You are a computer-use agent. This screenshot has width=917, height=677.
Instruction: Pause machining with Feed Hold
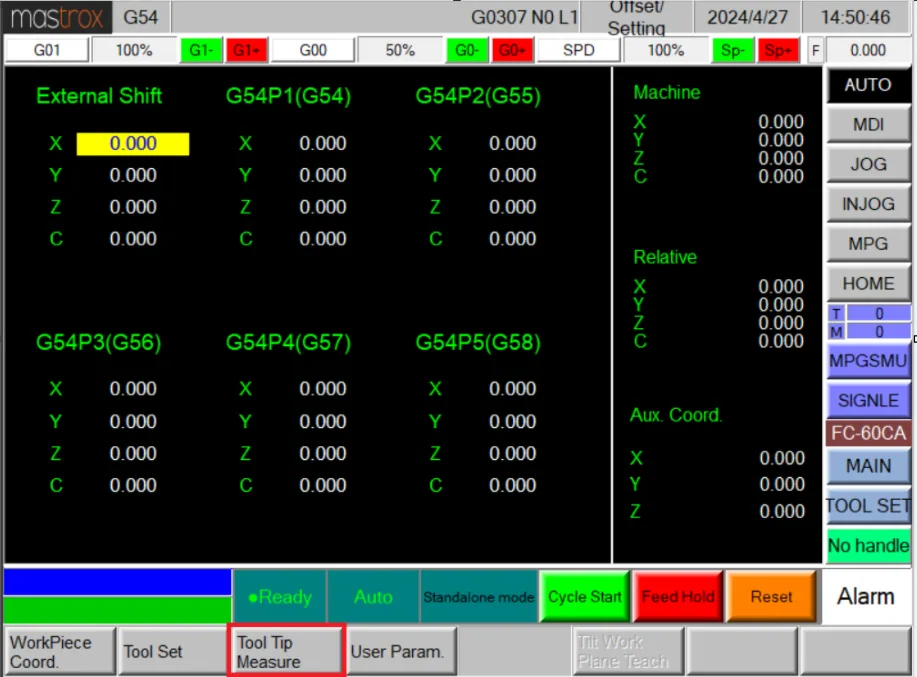(678, 597)
